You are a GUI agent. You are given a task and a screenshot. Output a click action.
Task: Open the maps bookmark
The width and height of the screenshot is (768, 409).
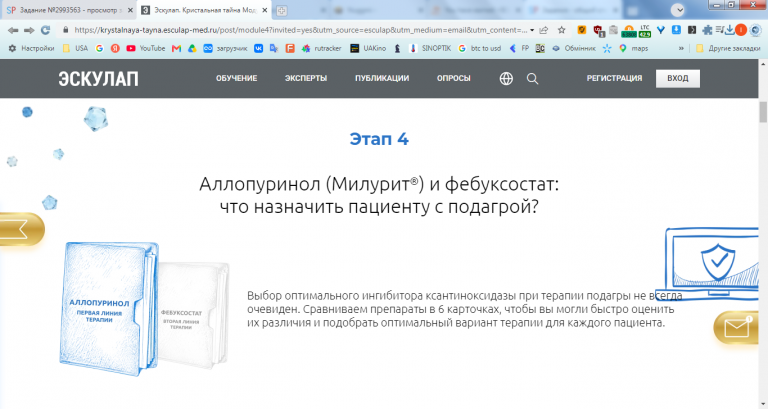pyautogui.click(x=633, y=48)
